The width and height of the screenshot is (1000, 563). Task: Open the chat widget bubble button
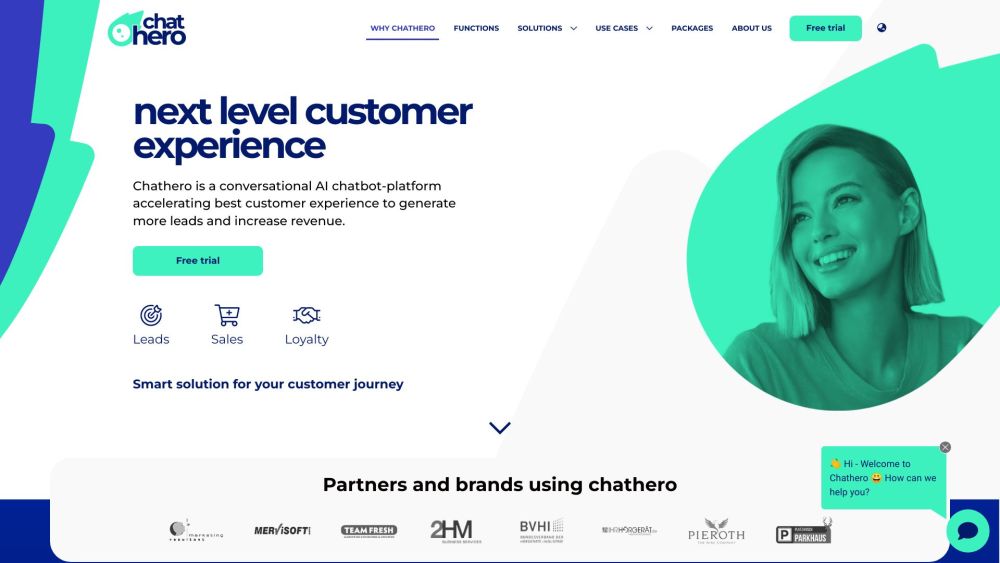tap(967, 530)
